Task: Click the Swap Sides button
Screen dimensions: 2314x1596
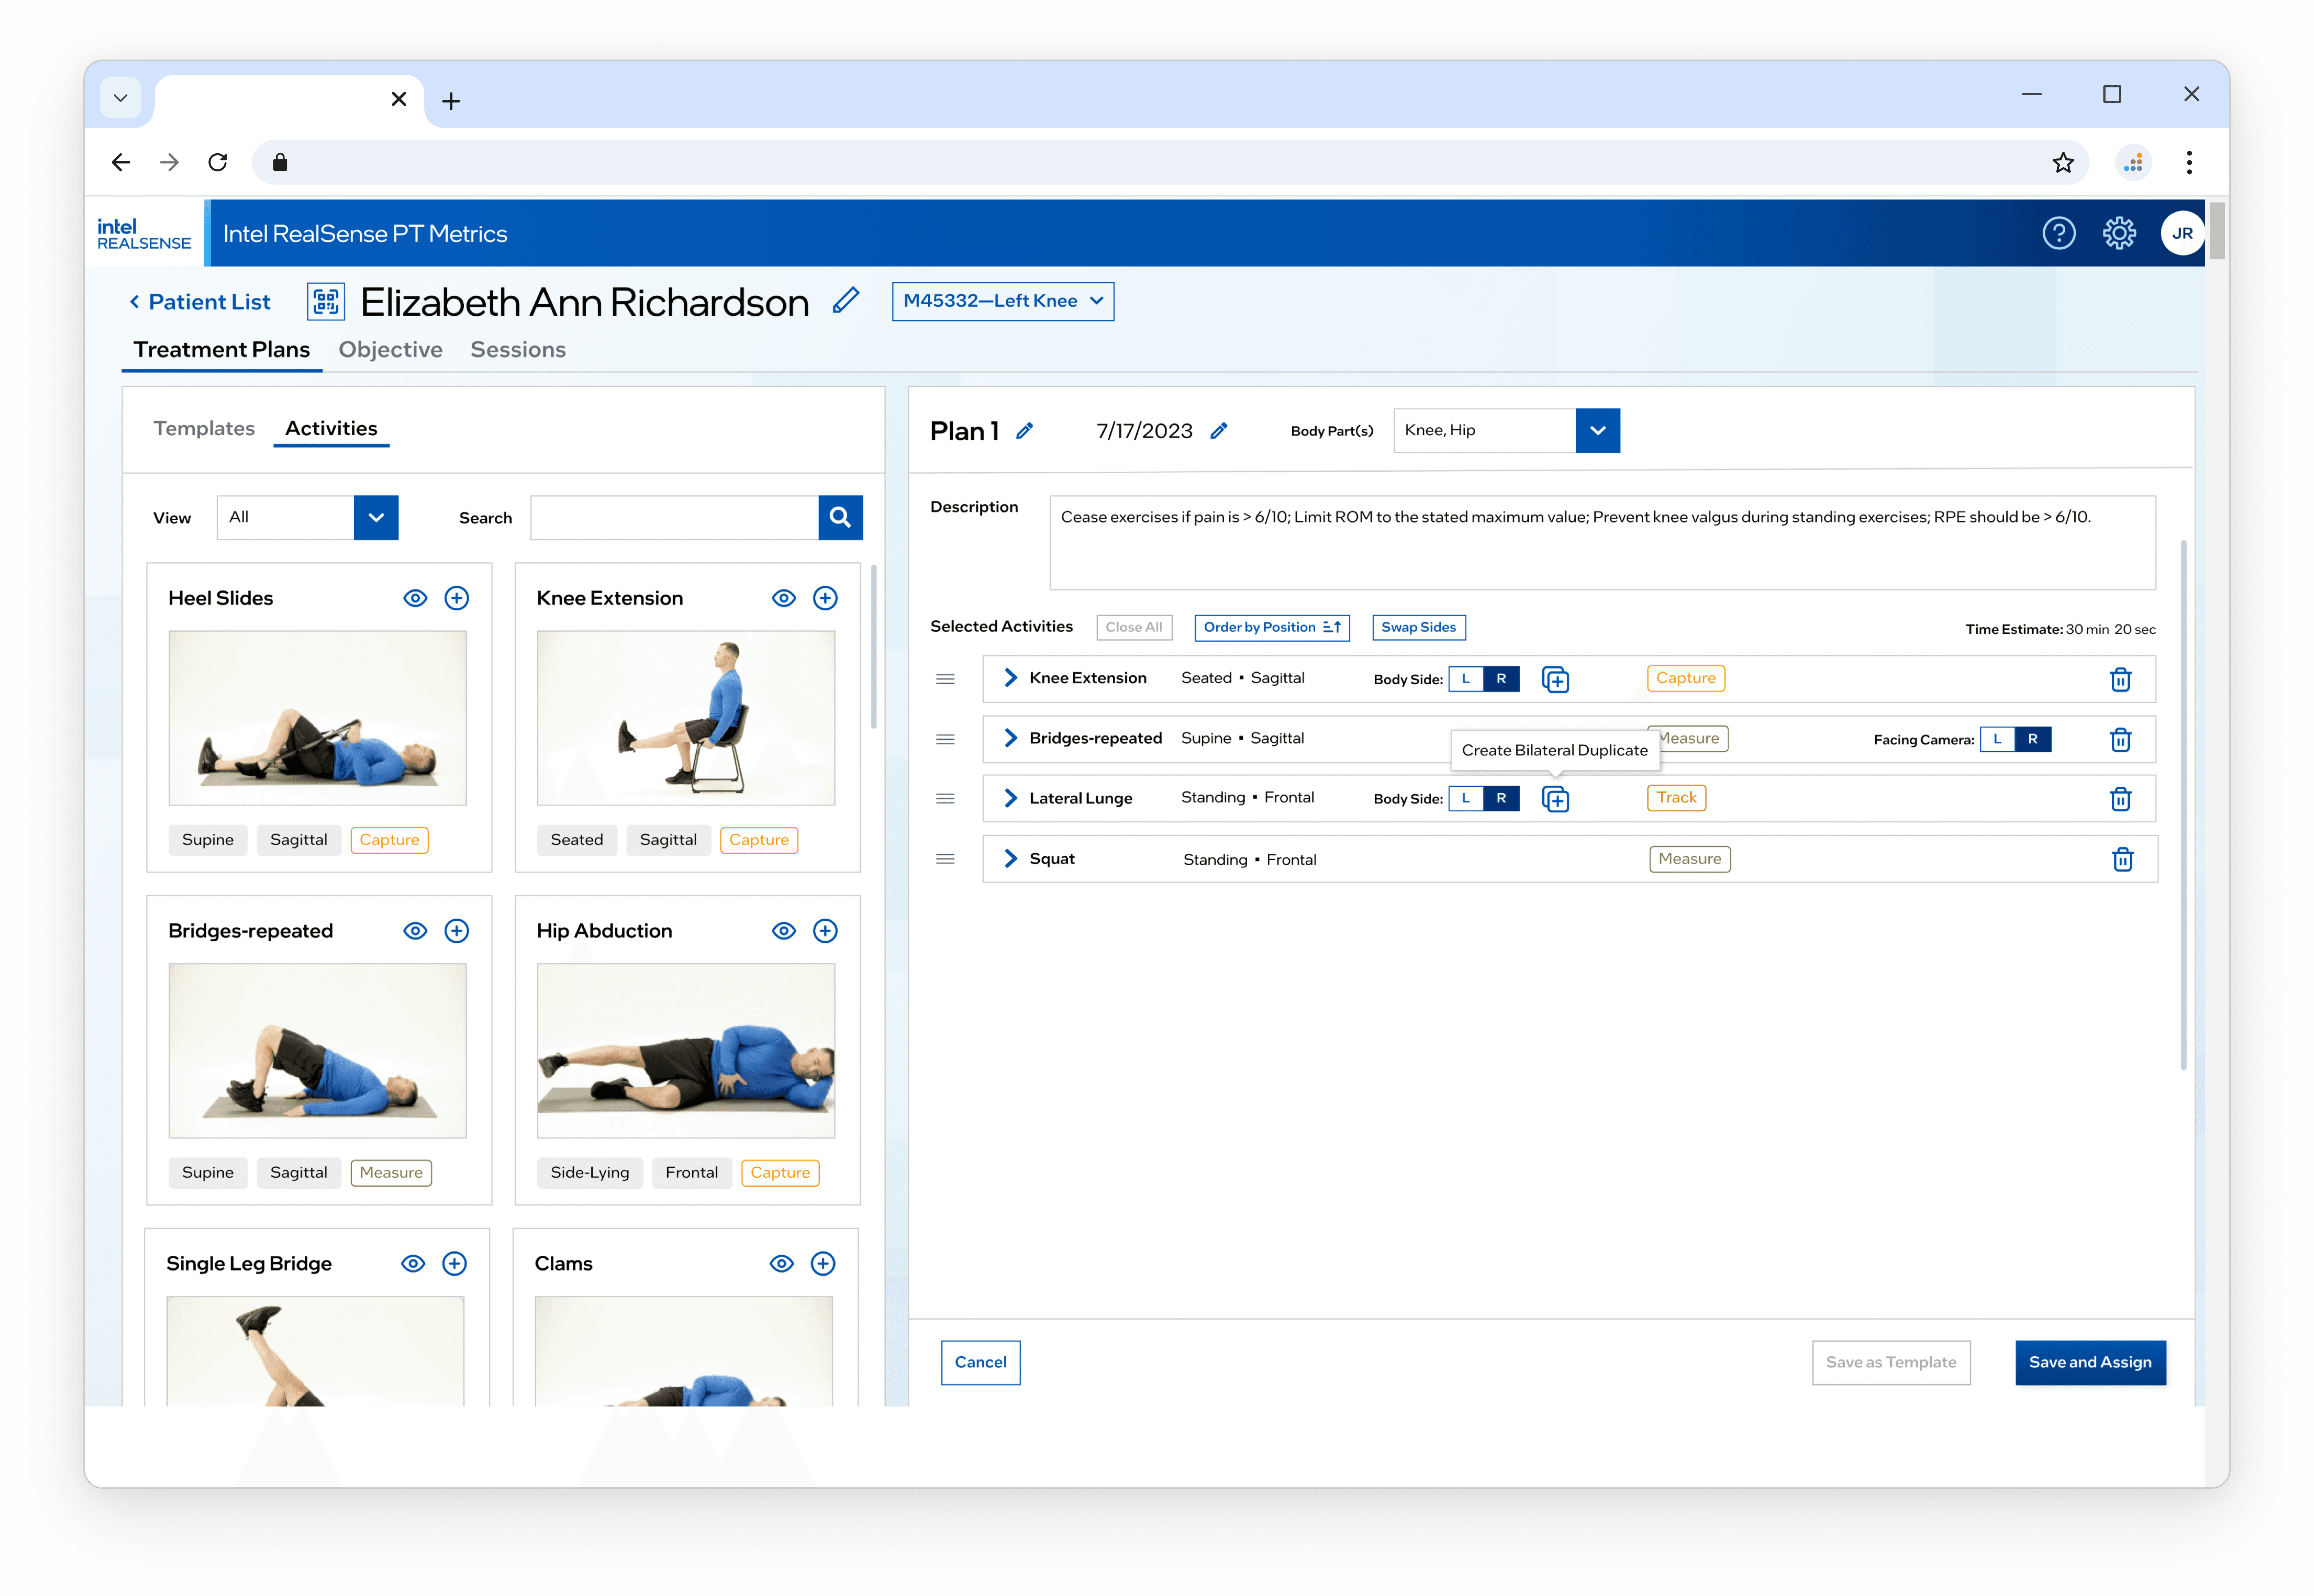Action: tap(1418, 627)
